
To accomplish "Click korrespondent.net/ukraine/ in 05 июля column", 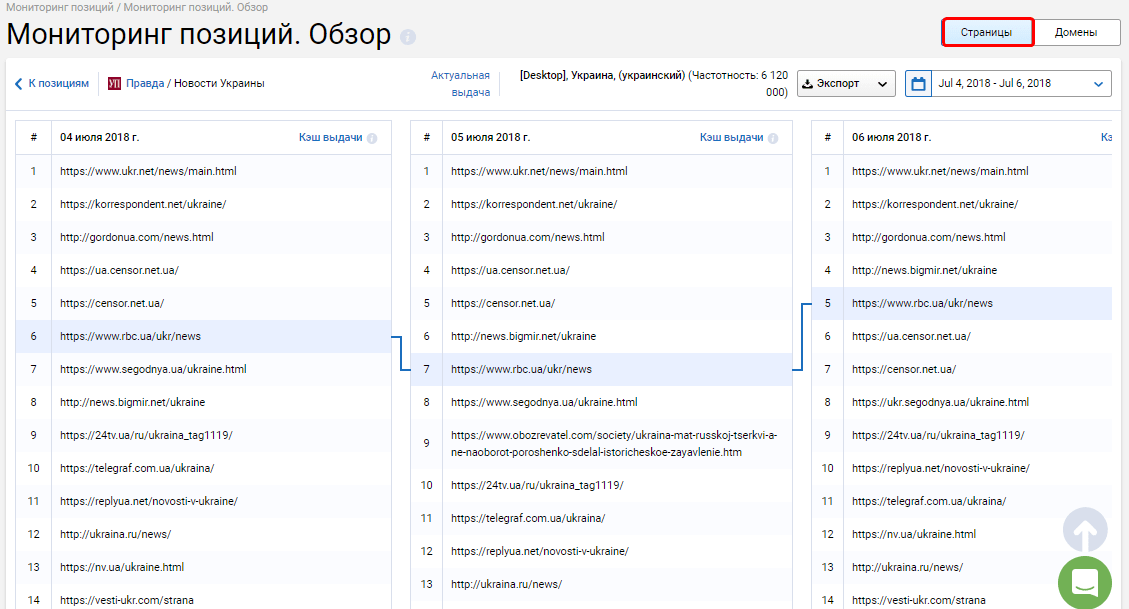I will (x=534, y=204).
